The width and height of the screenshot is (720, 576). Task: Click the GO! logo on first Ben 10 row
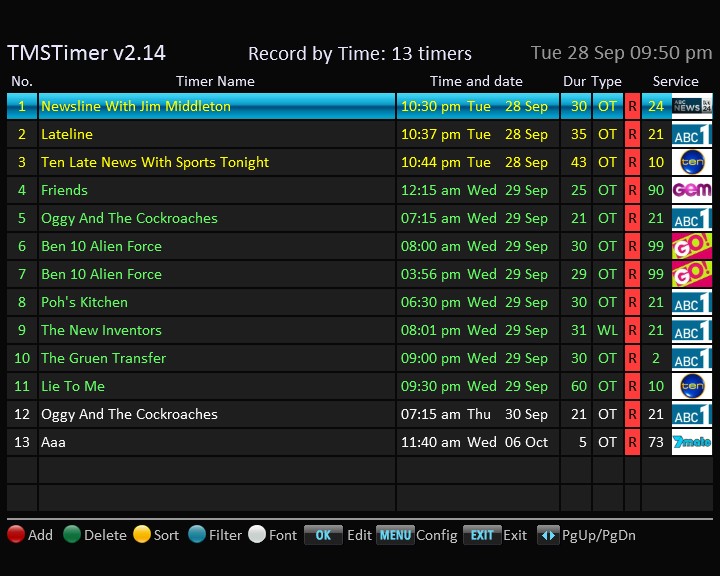pyautogui.click(x=691, y=246)
